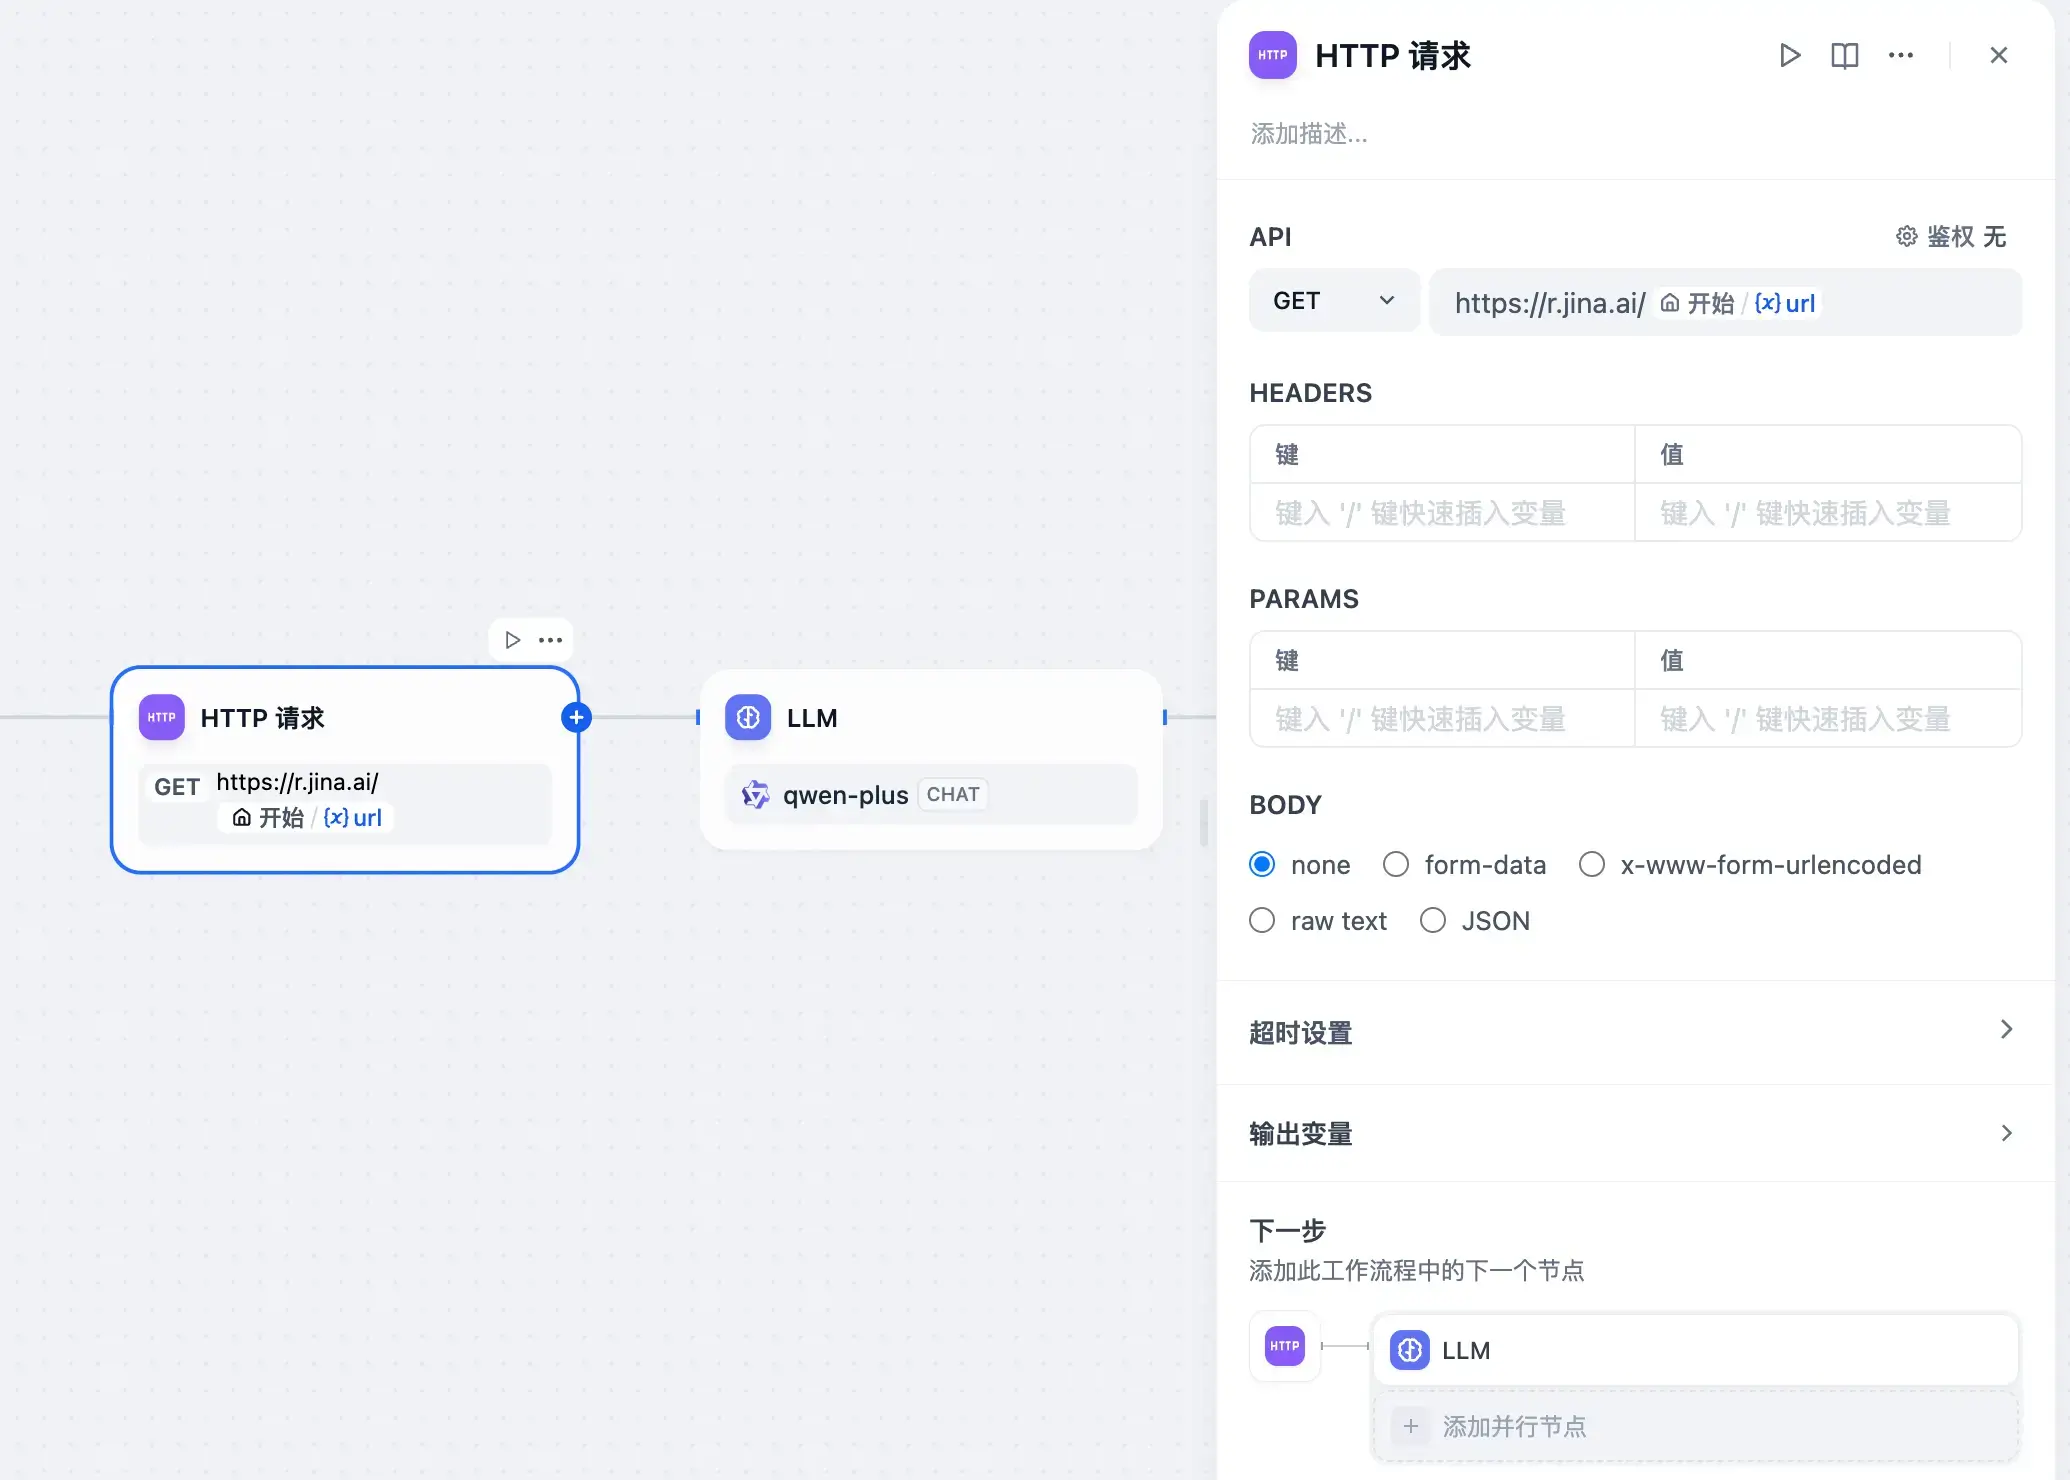Click the LLM node right output handle
This screenshot has width=2070, height=1480.
pyautogui.click(x=1165, y=717)
